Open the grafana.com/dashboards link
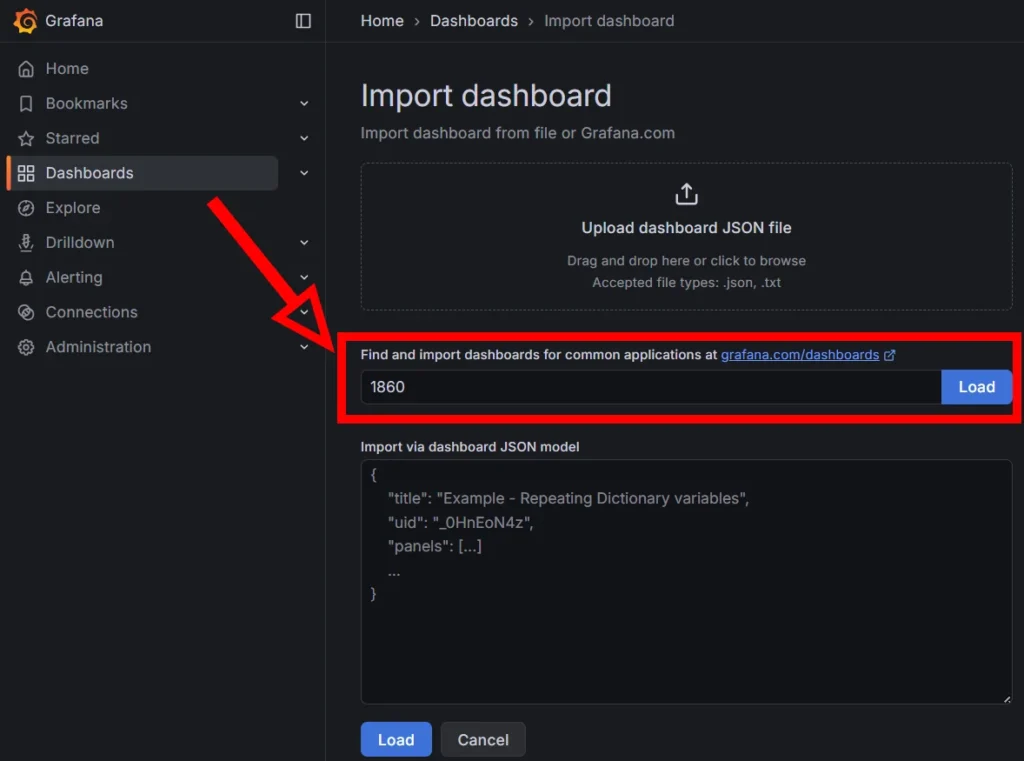The width and height of the screenshot is (1024, 761). point(800,355)
